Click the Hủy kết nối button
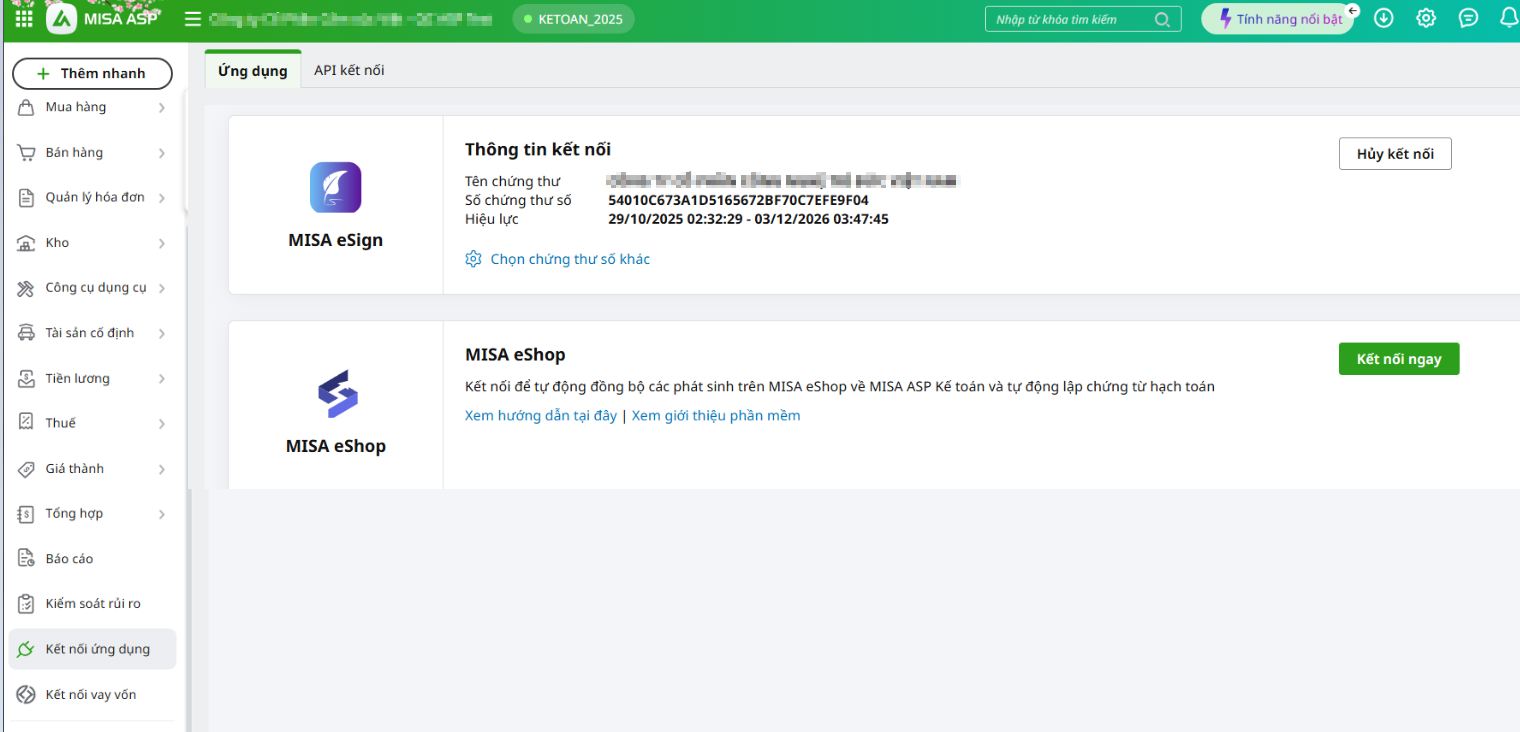The height and width of the screenshot is (732, 1520). 1394,154
